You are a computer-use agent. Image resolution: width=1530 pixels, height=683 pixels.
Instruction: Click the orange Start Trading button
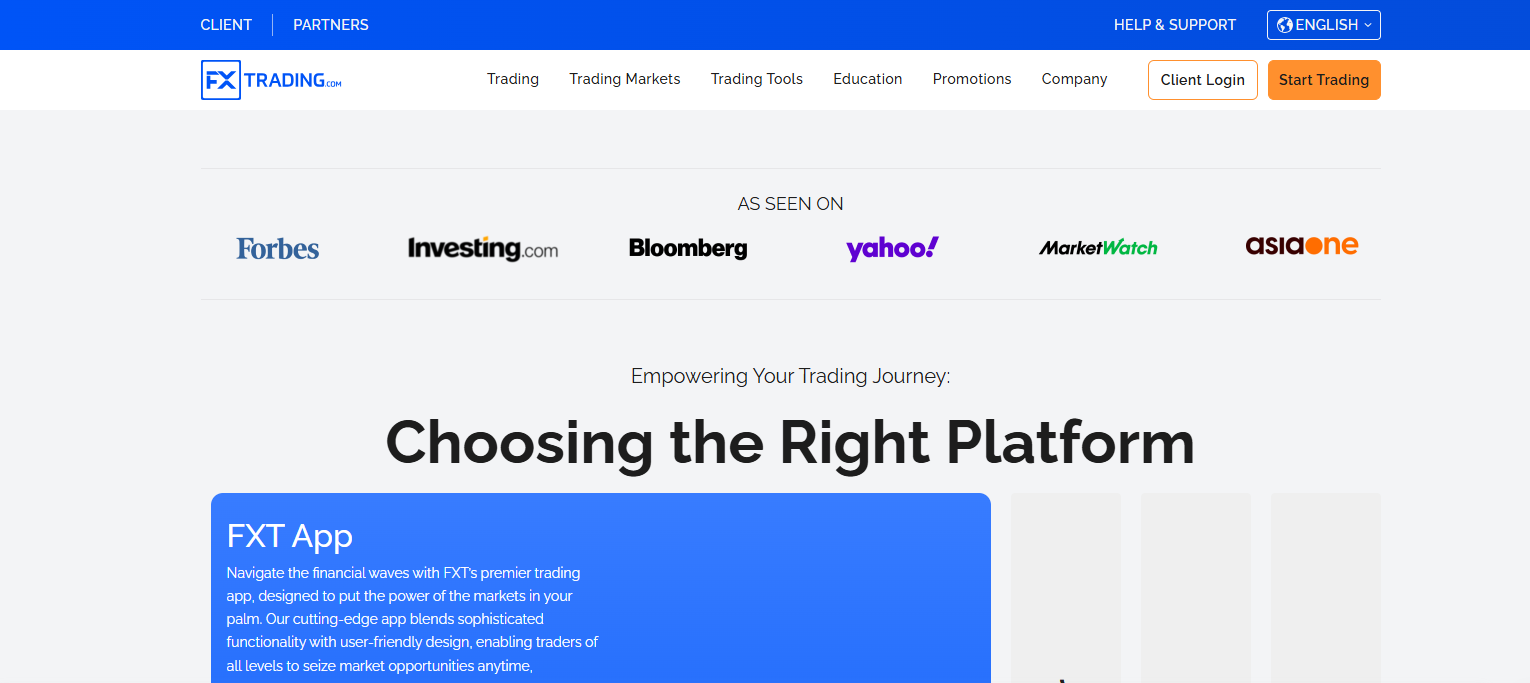(1324, 80)
